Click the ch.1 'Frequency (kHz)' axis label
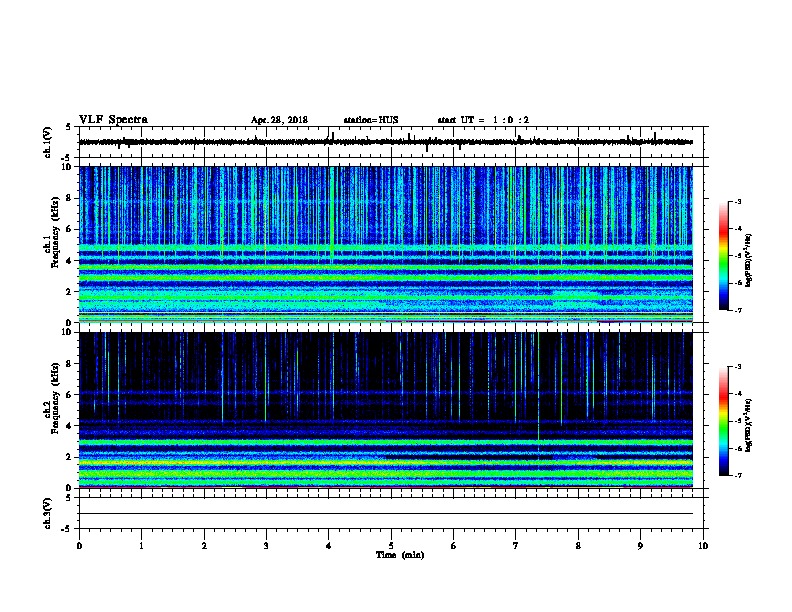 pyautogui.click(x=55, y=233)
